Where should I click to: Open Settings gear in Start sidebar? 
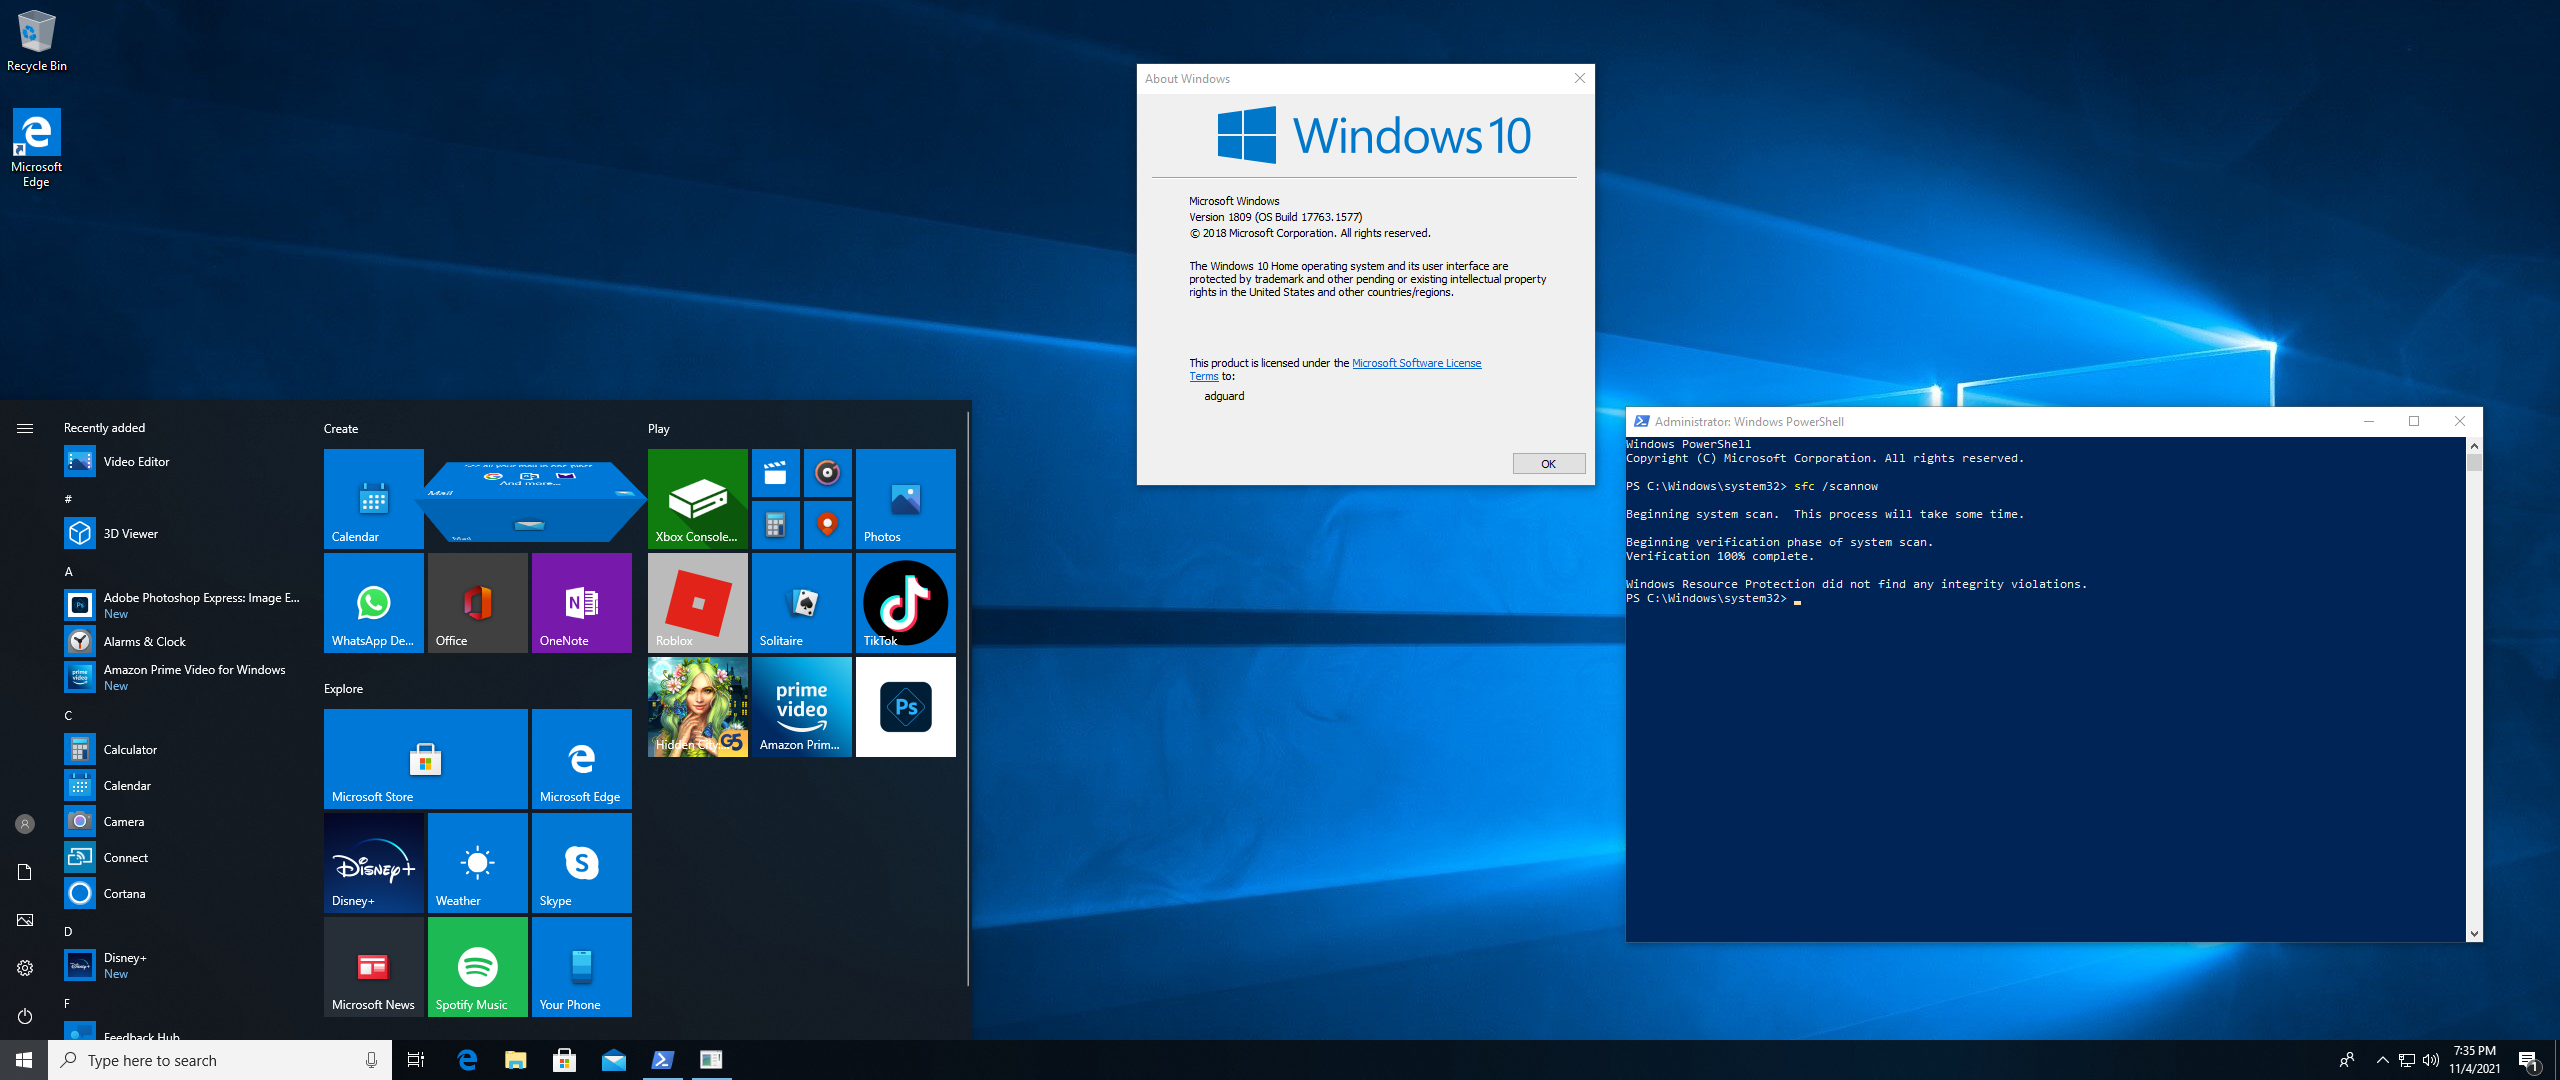point(25,968)
